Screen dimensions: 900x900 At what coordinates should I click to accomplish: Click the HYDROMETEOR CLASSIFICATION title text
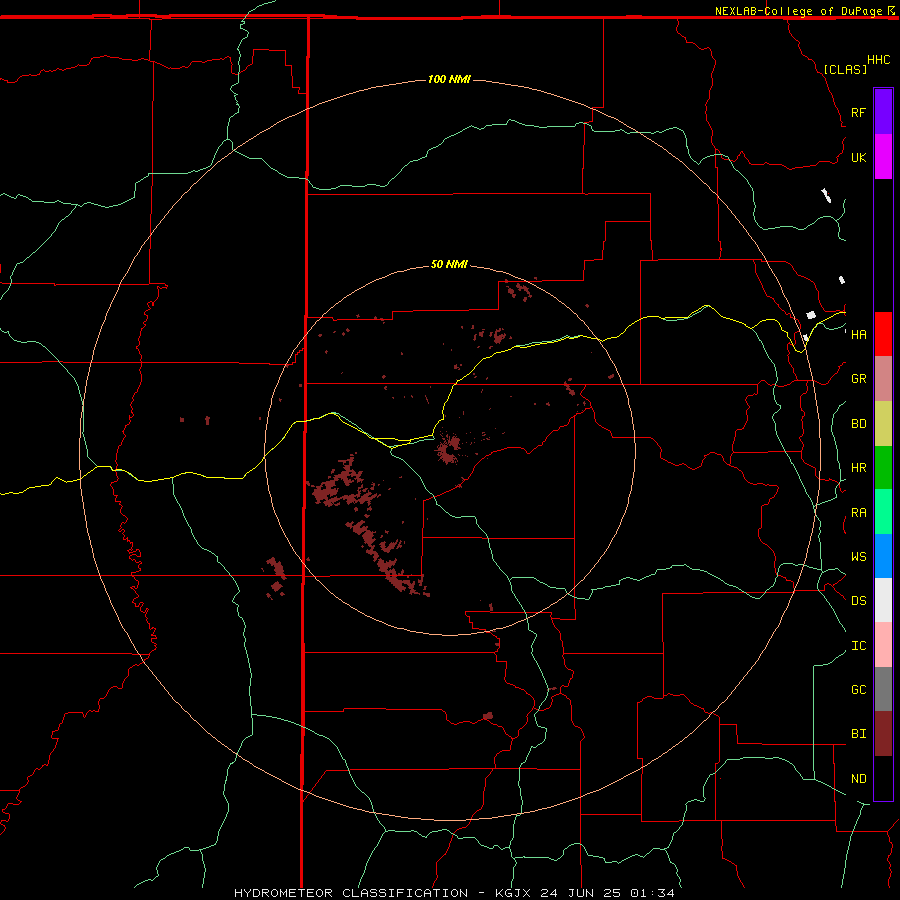pyautogui.click(x=351, y=893)
